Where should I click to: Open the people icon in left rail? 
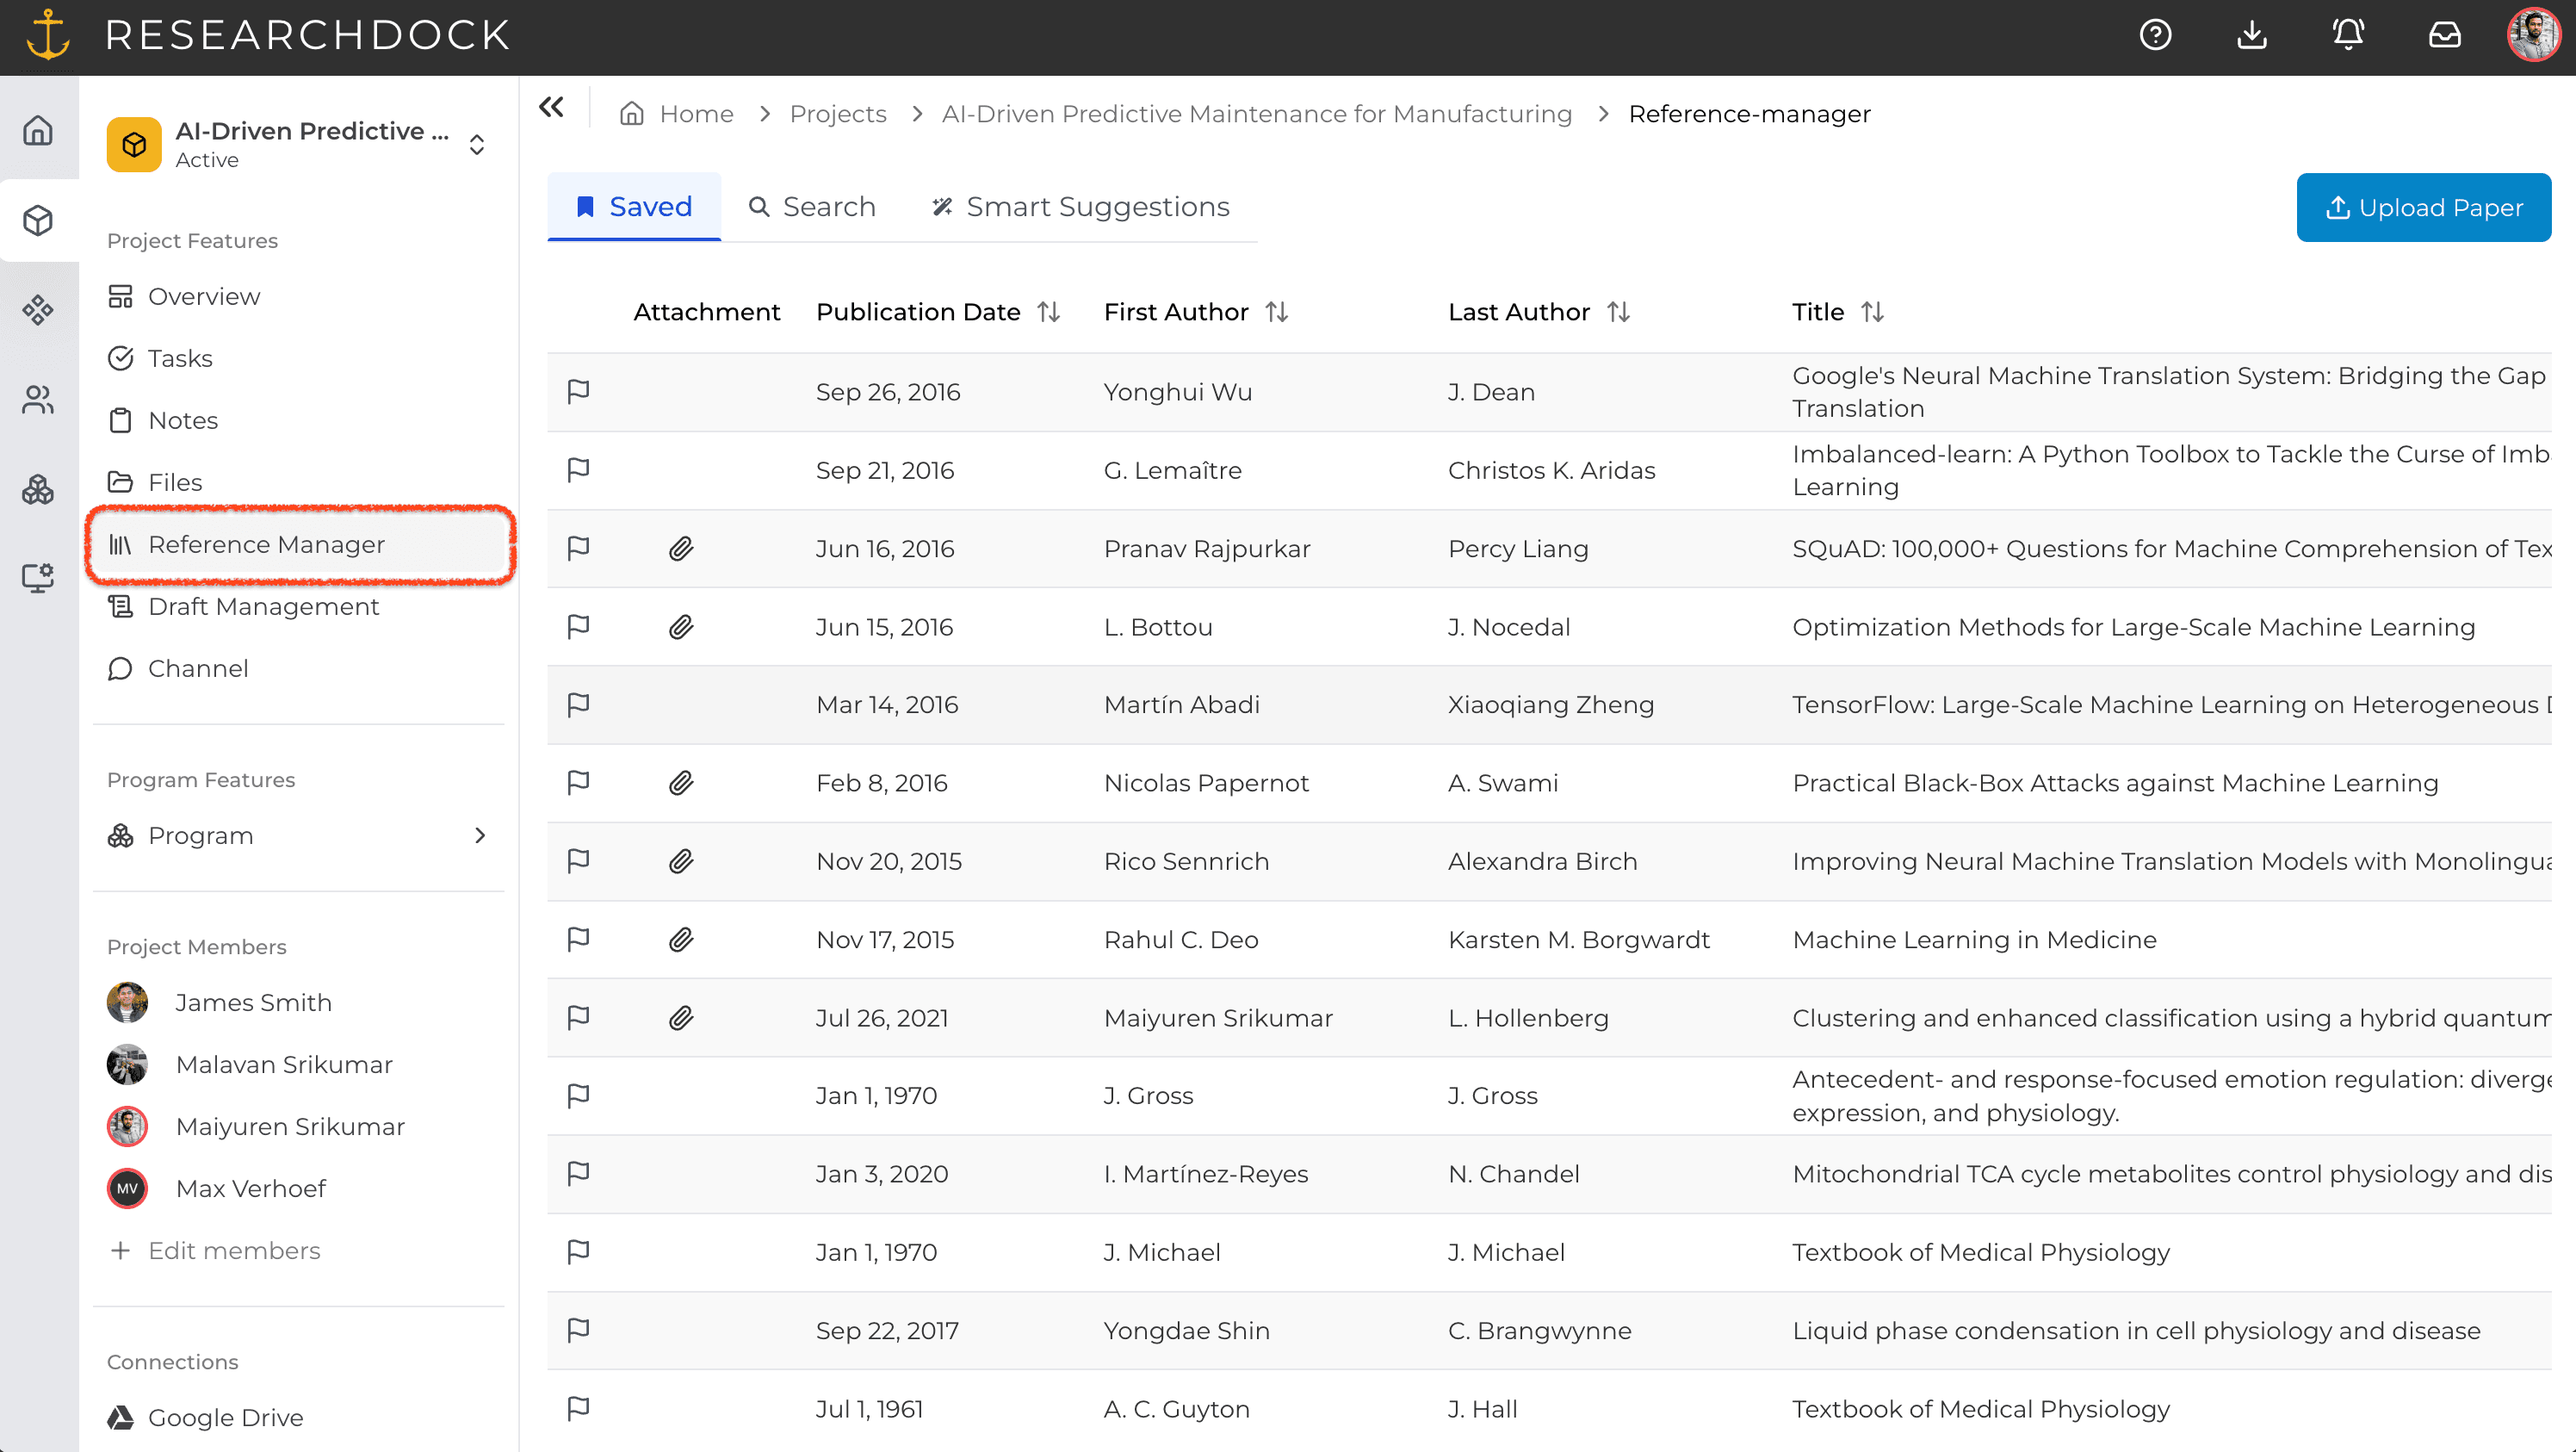click(38, 400)
